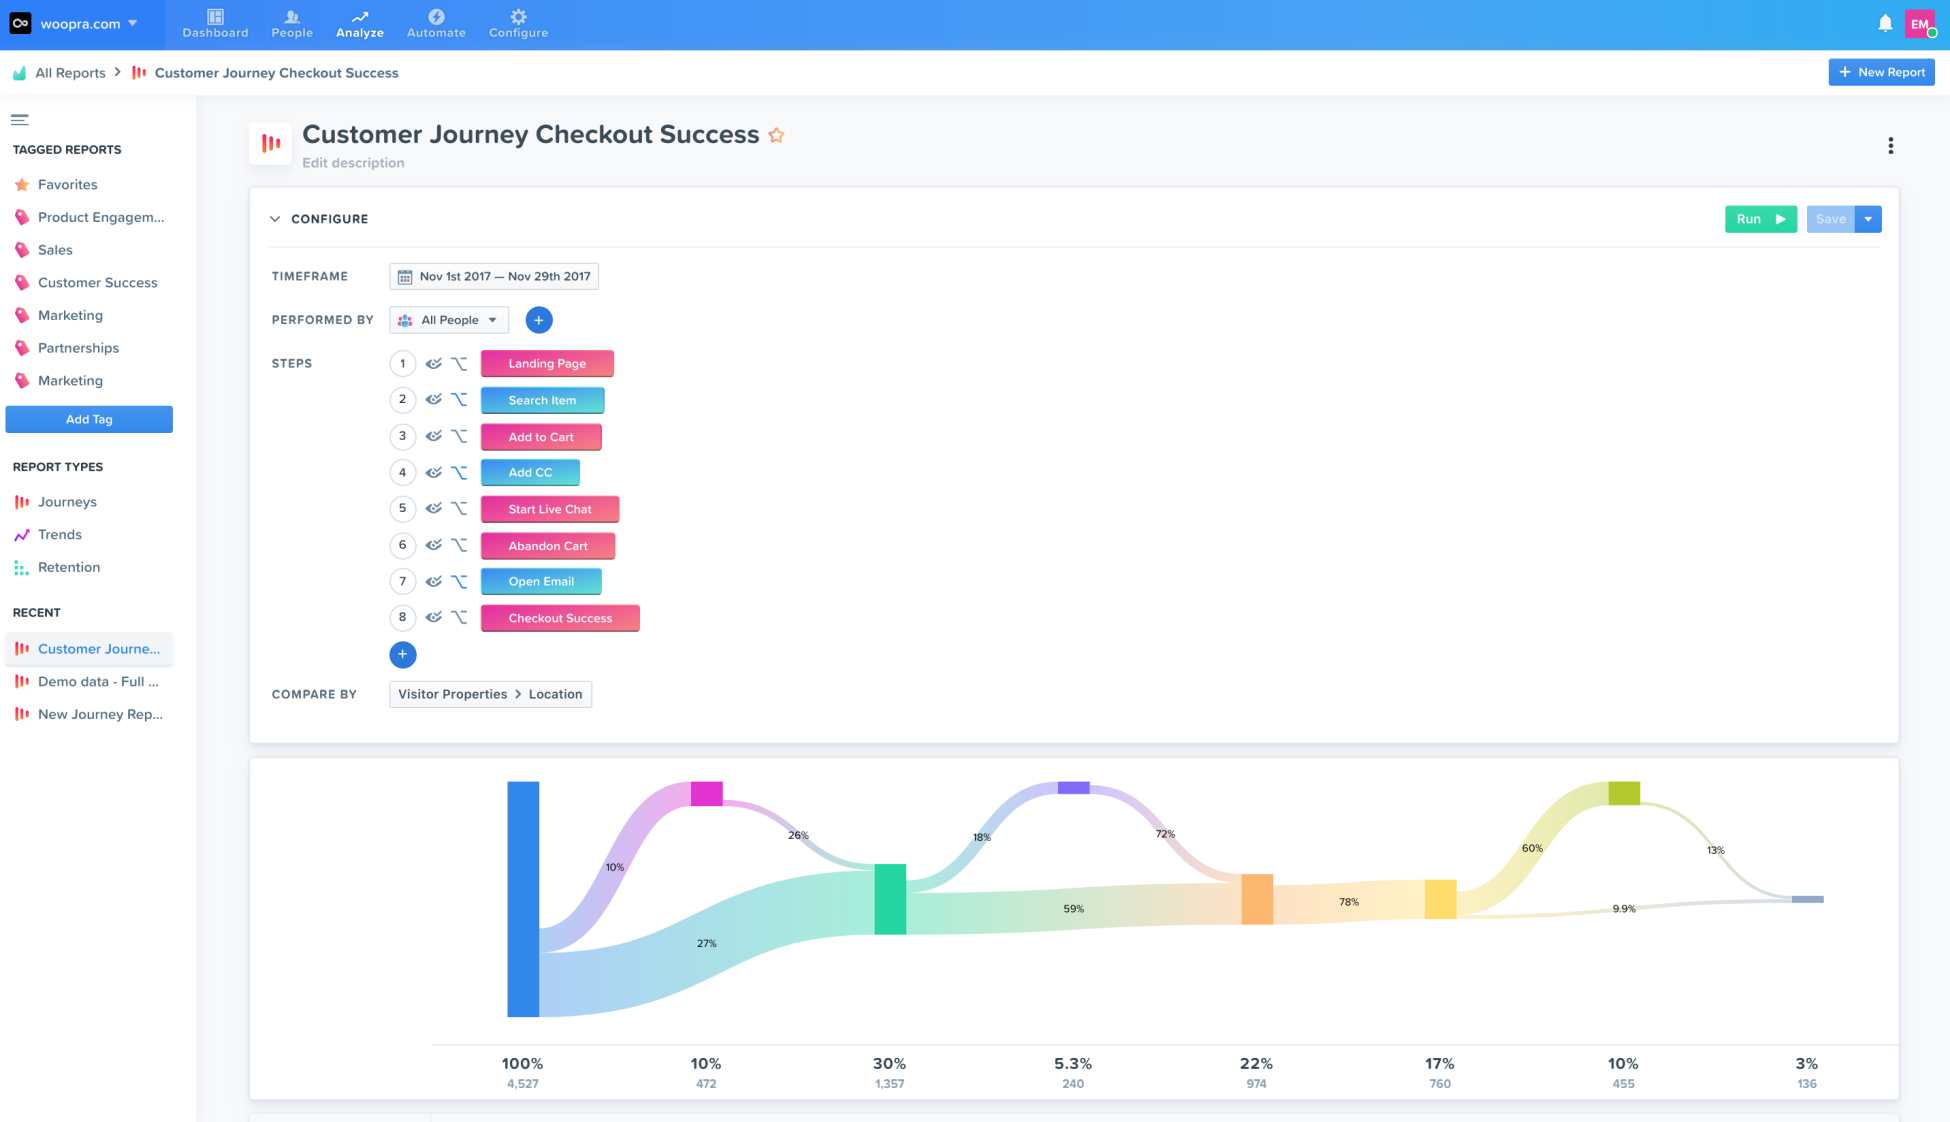
Task: Expand the Save button dropdown arrow
Action: 1868,219
